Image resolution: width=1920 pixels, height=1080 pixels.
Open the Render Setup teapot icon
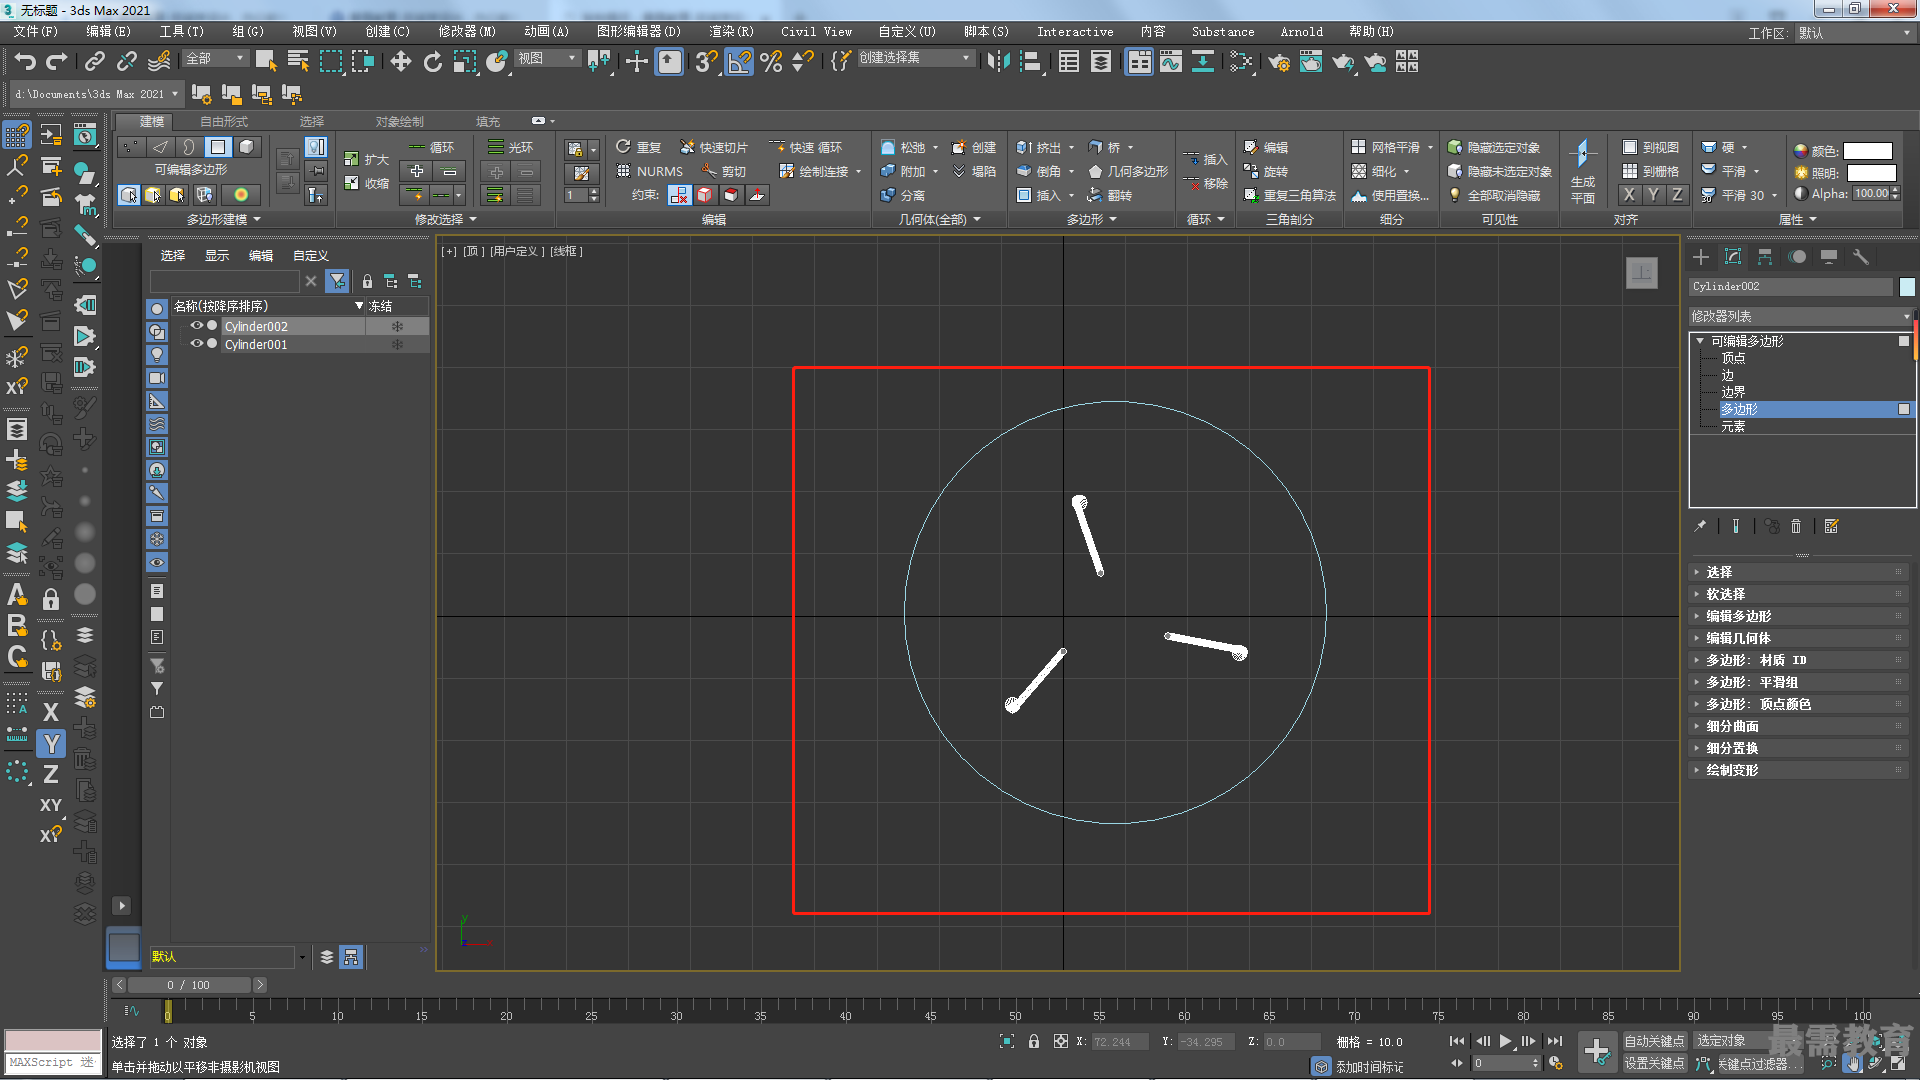click(x=1278, y=62)
